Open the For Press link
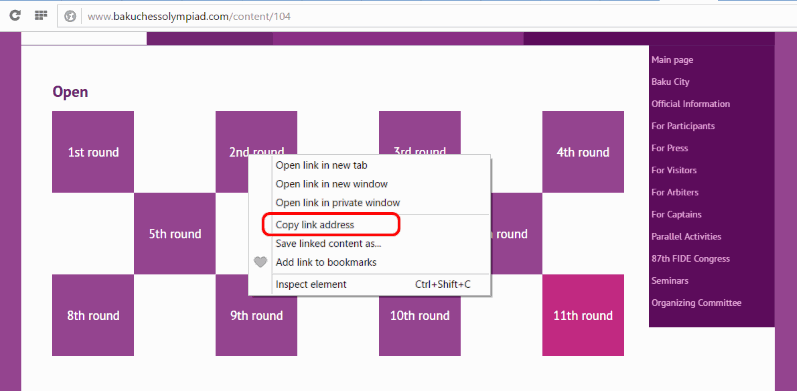 click(669, 148)
